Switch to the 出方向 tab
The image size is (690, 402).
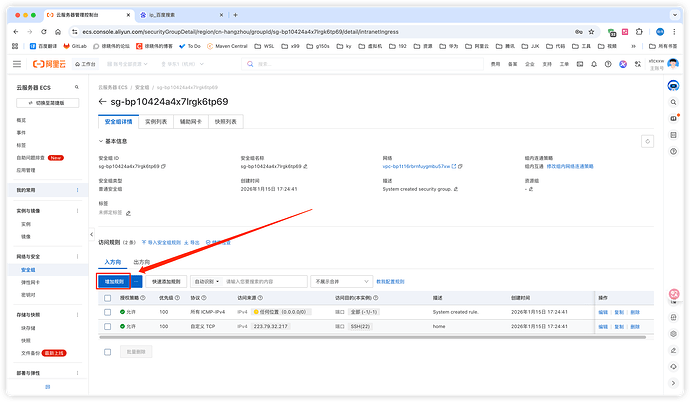pos(142,262)
